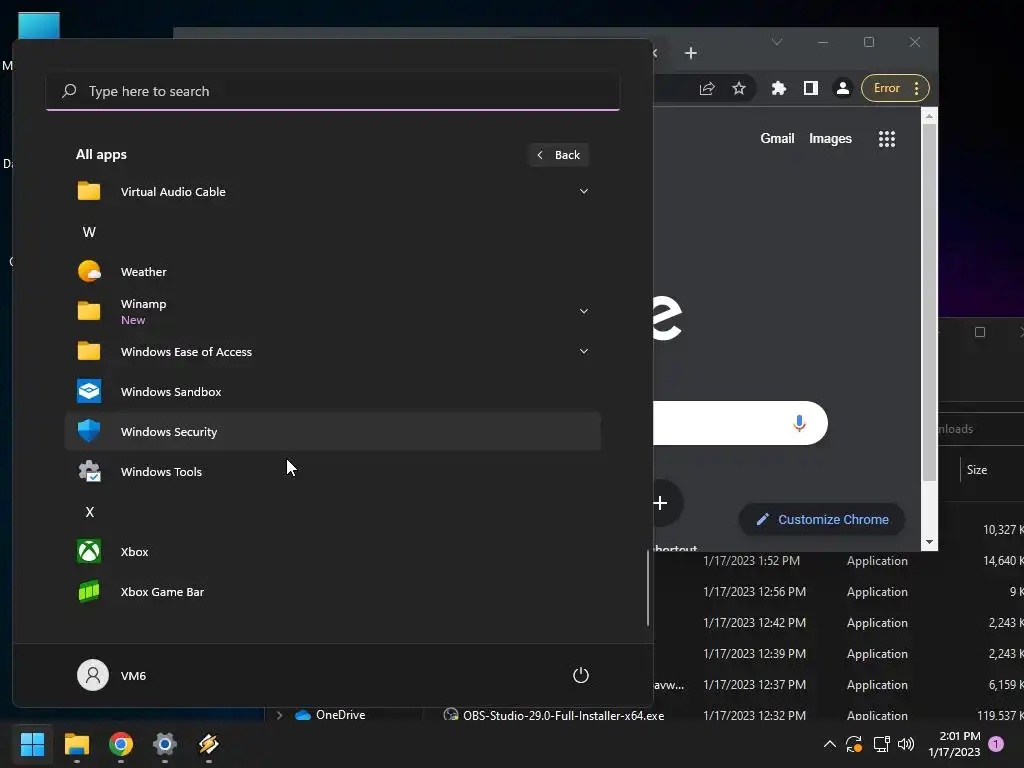Click the Chrome Error menu button
Viewport: 1024px width, 768px height.
tap(895, 88)
